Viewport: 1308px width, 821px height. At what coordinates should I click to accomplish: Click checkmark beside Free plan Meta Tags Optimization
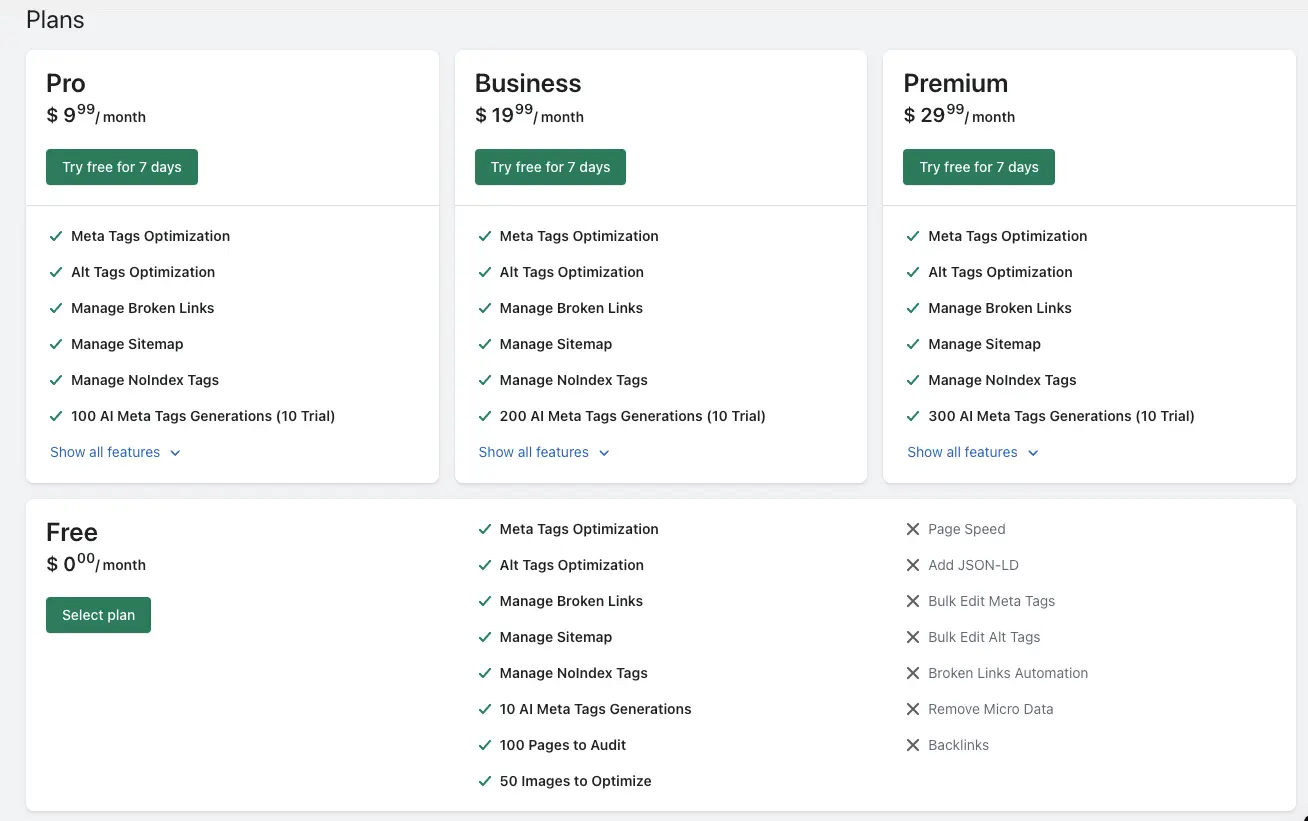coord(485,529)
